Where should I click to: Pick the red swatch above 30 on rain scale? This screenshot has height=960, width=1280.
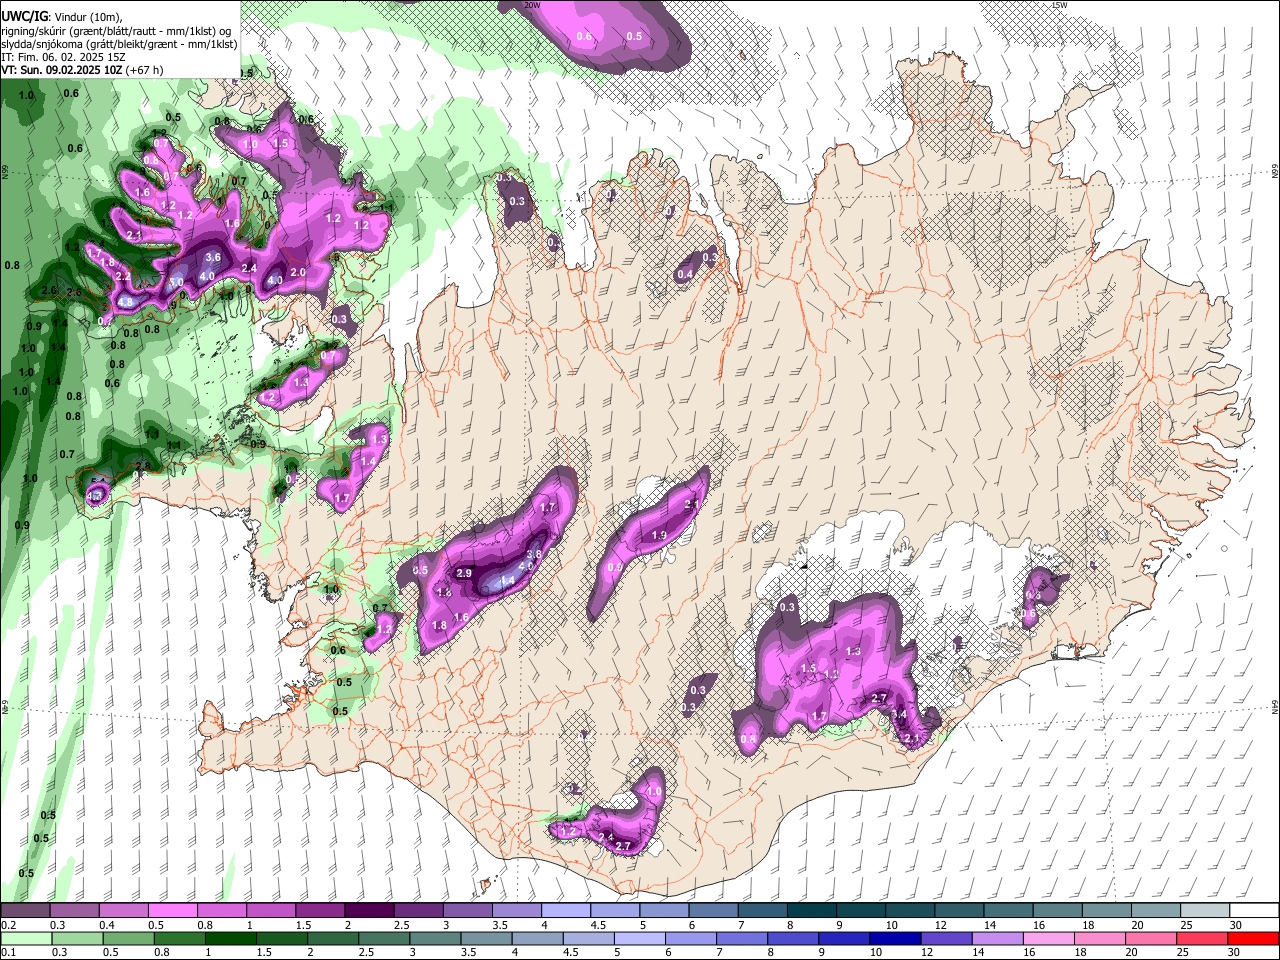(x=1253, y=938)
